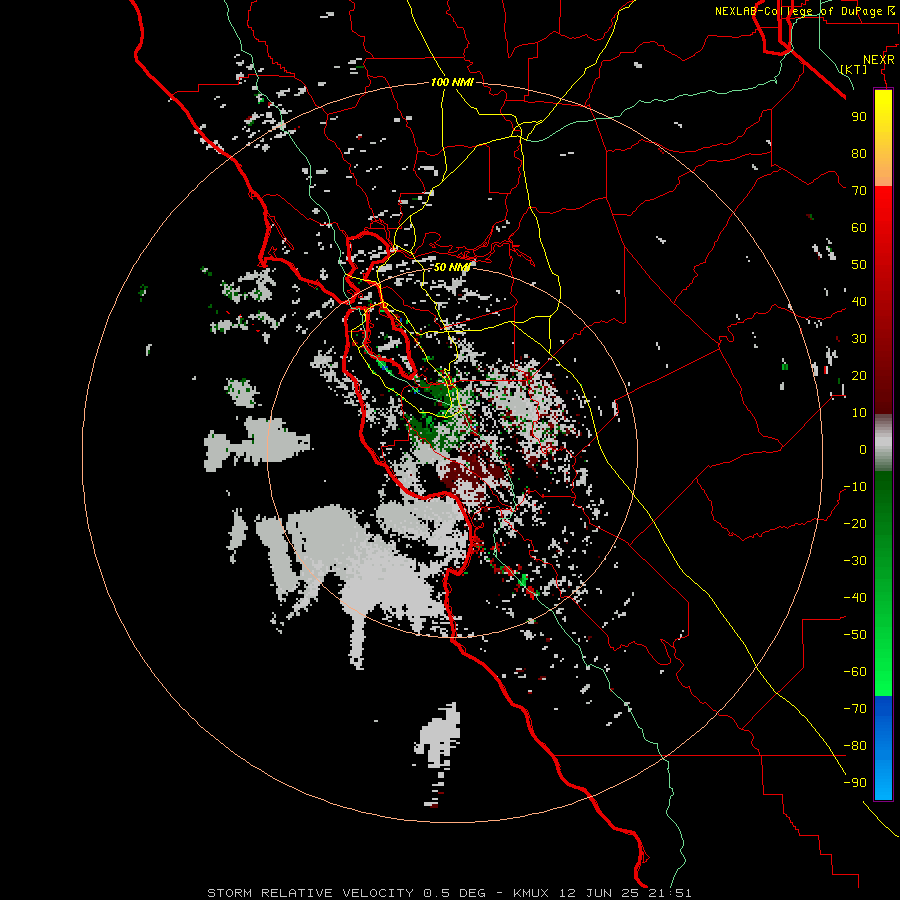Click "0.5 DEG" elevation text in caption

click(455, 893)
